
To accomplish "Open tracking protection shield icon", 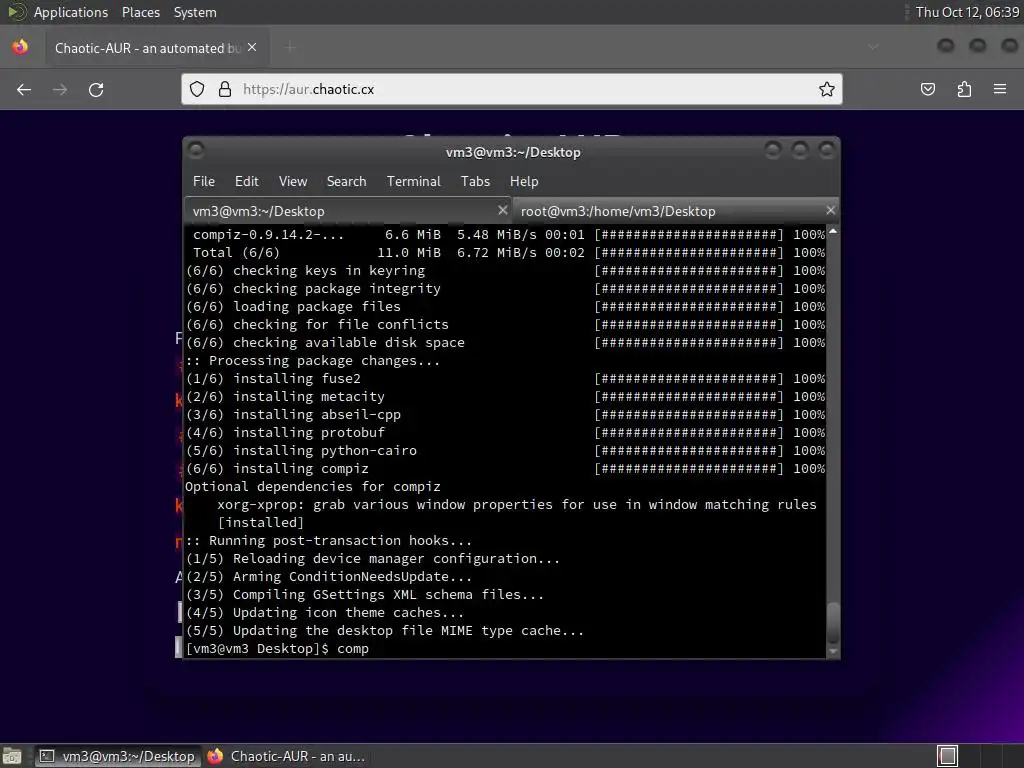I will point(197,89).
